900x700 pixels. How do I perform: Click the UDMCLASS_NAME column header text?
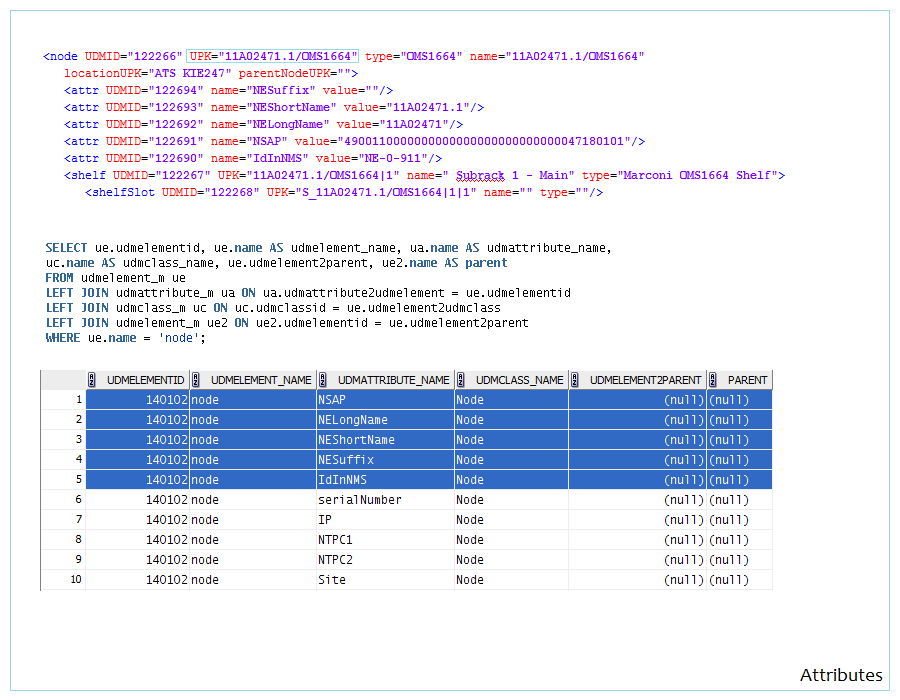519,380
